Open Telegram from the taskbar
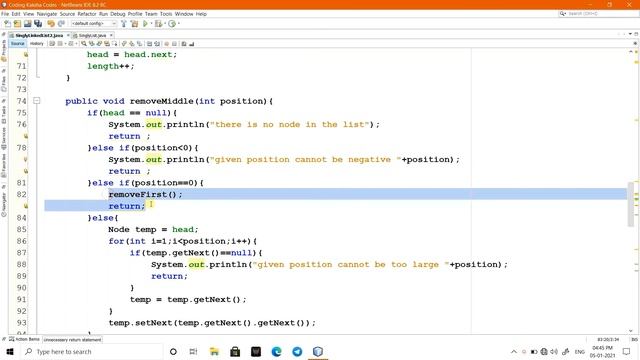The image size is (640, 360). coord(297,351)
